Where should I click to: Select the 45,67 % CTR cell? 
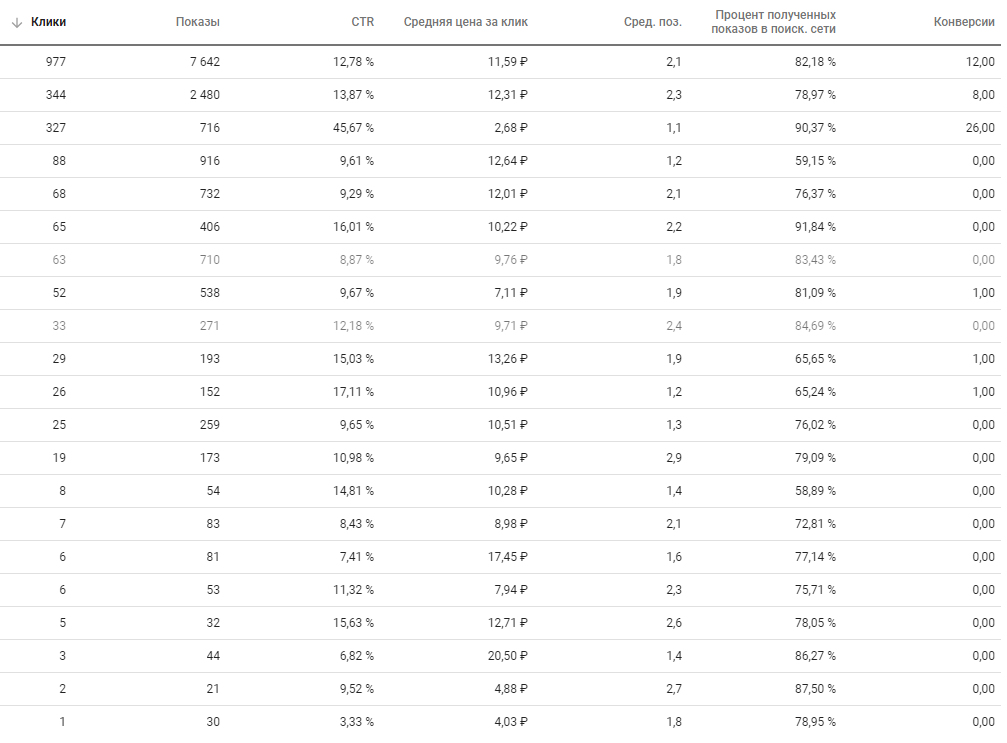coord(353,128)
